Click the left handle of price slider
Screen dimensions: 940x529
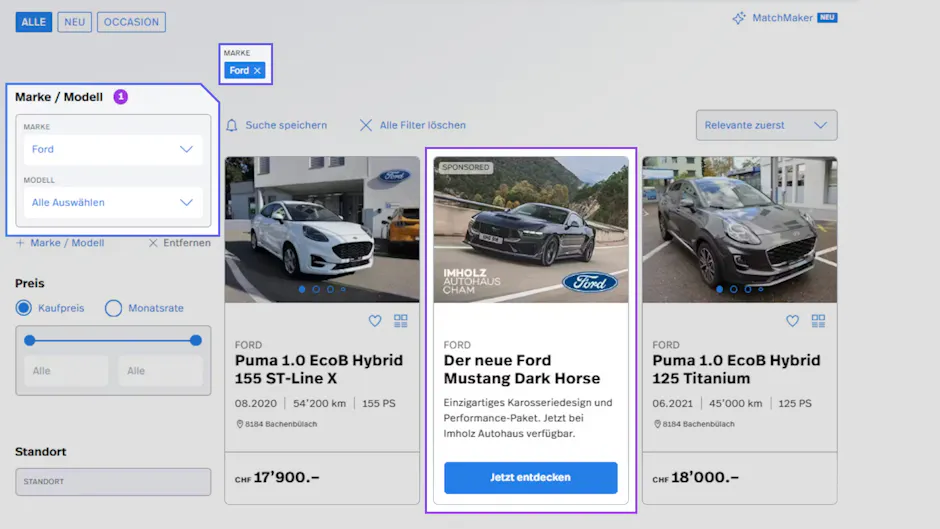click(29, 341)
